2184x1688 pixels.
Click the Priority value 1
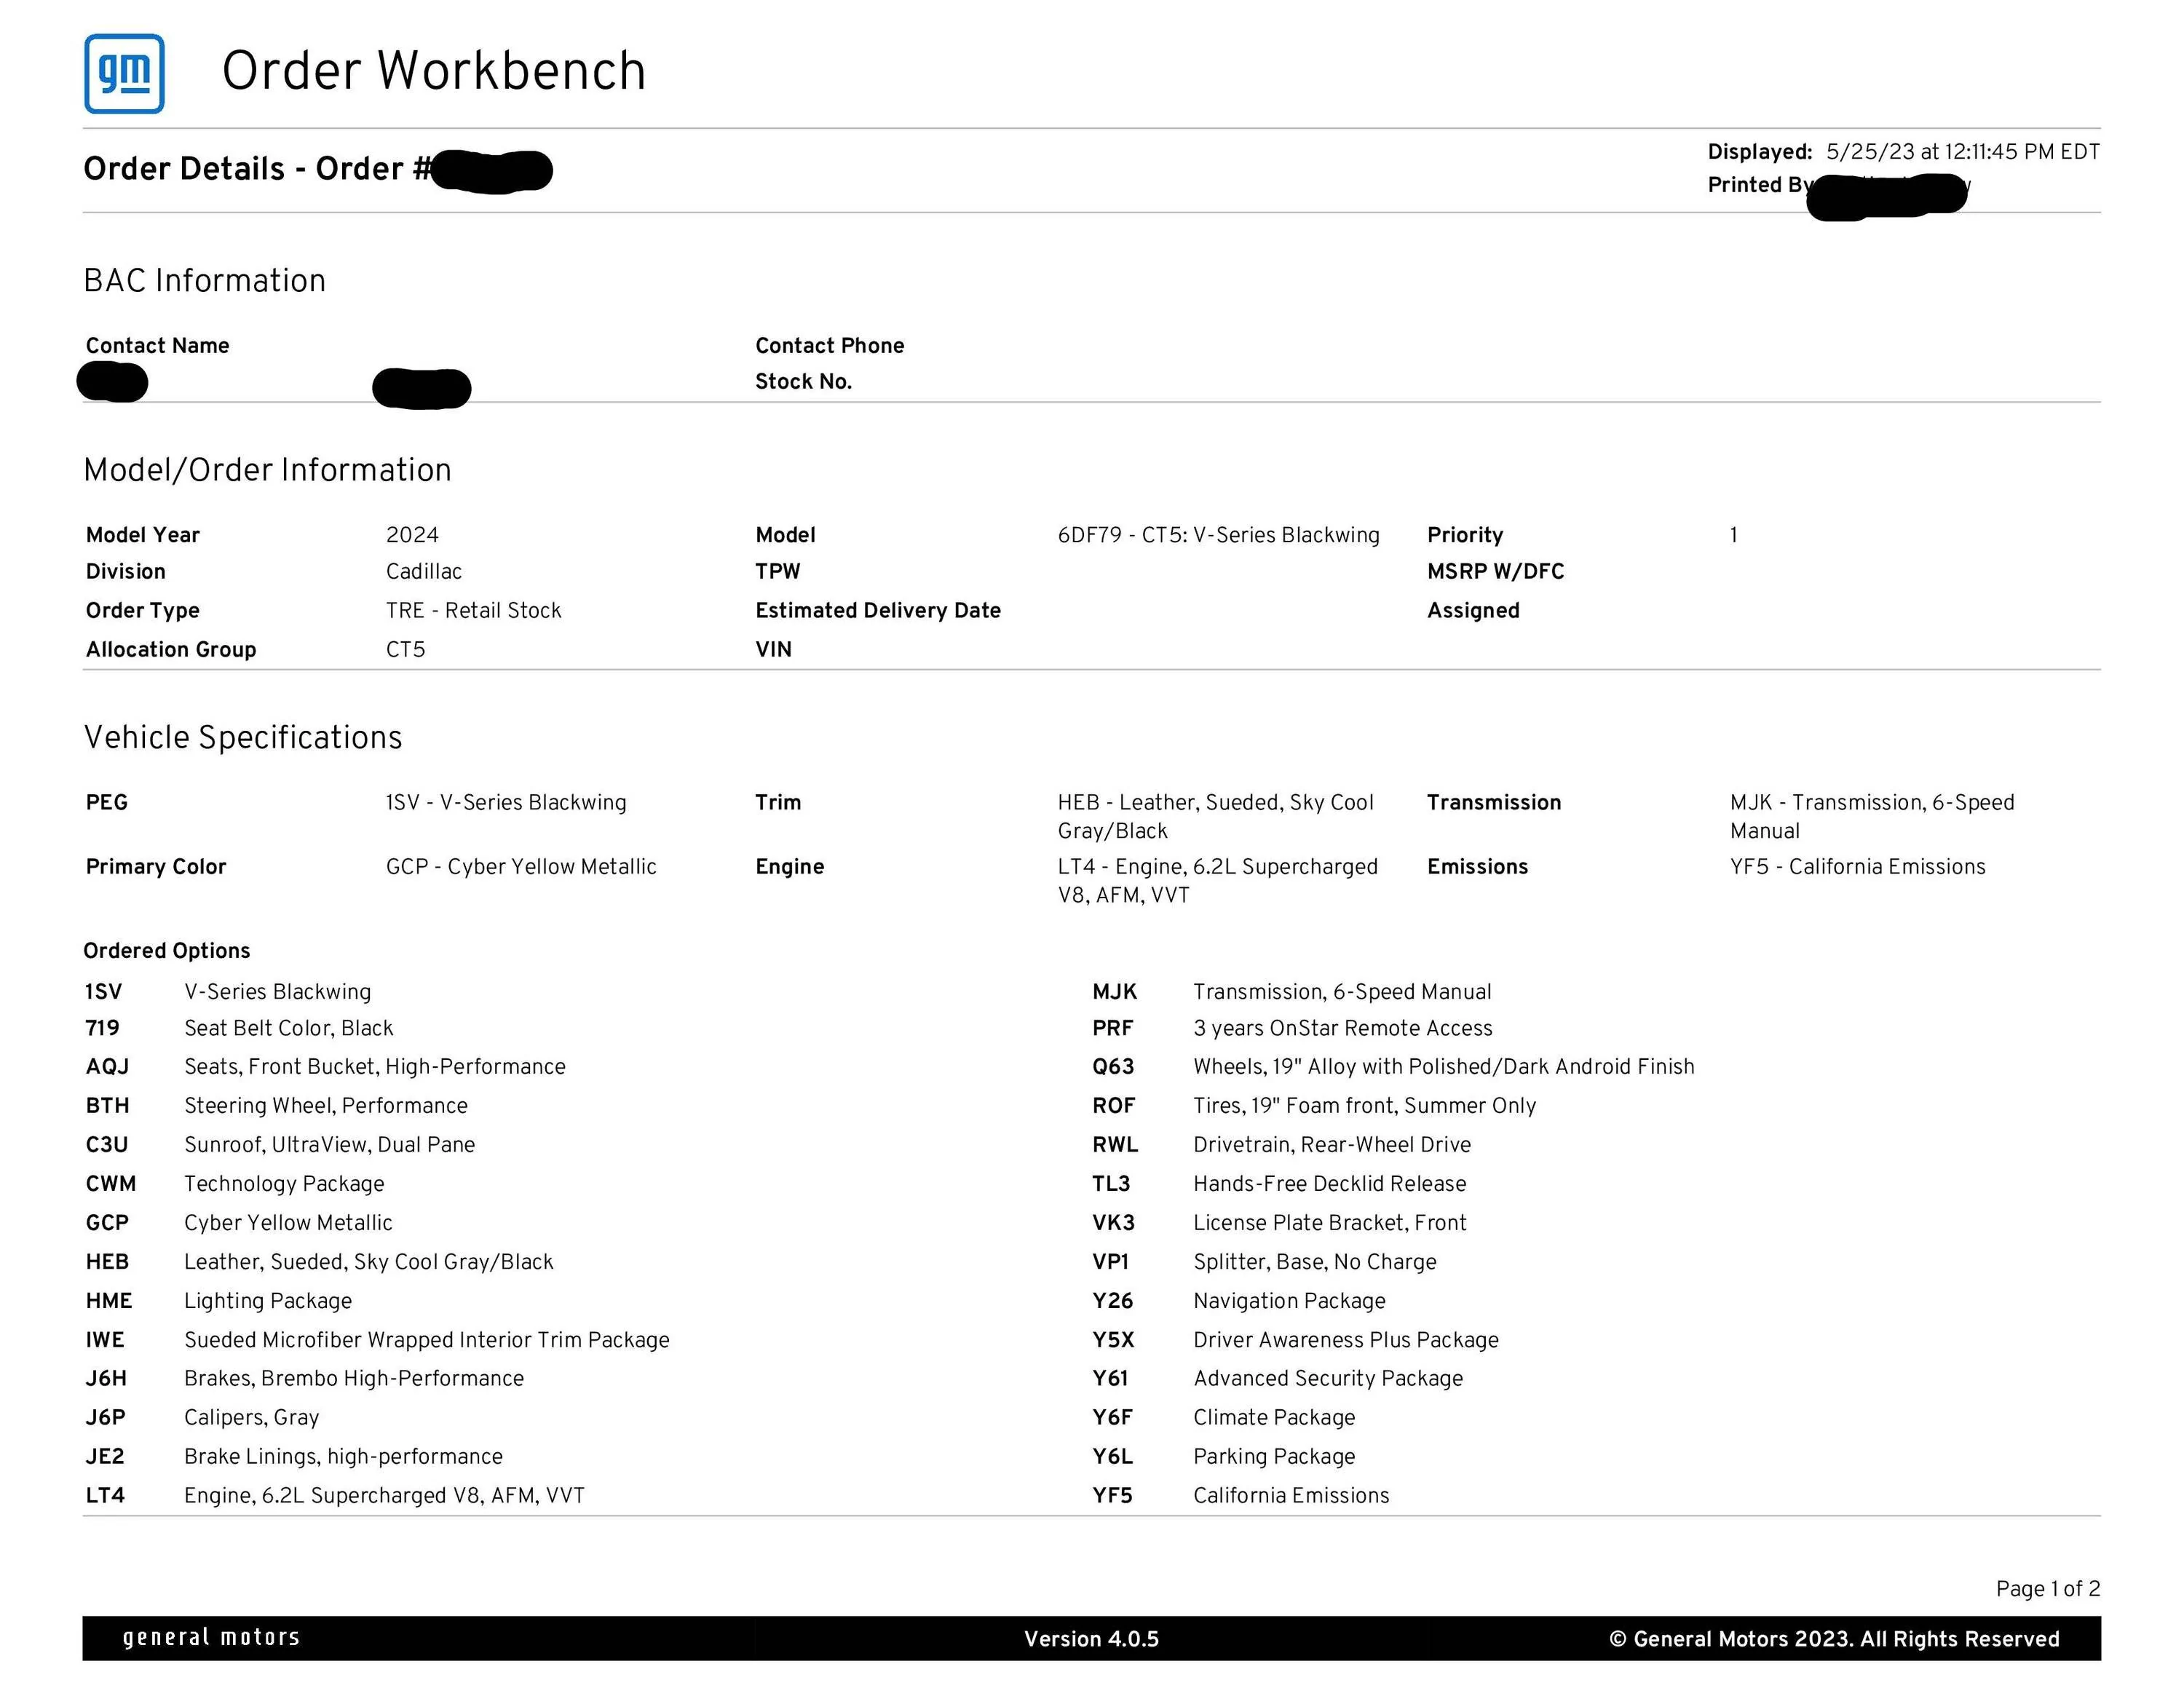1734,535
